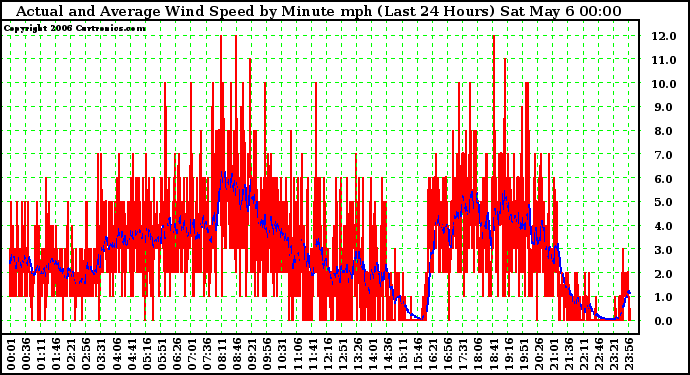
Task: Click the 17:31 time label
Action: pyautogui.click(x=463, y=354)
